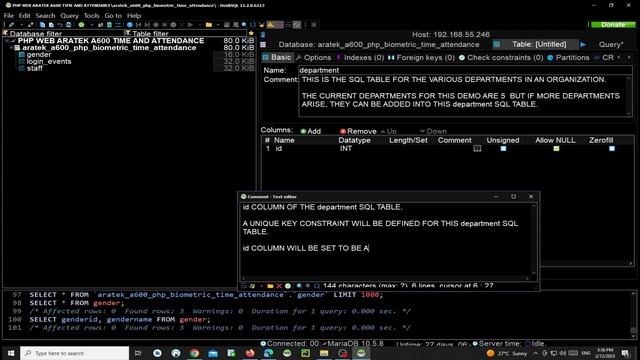640x360 pixels.
Task: Click the red X icon in text editor toolbar
Action: (x=279, y=286)
